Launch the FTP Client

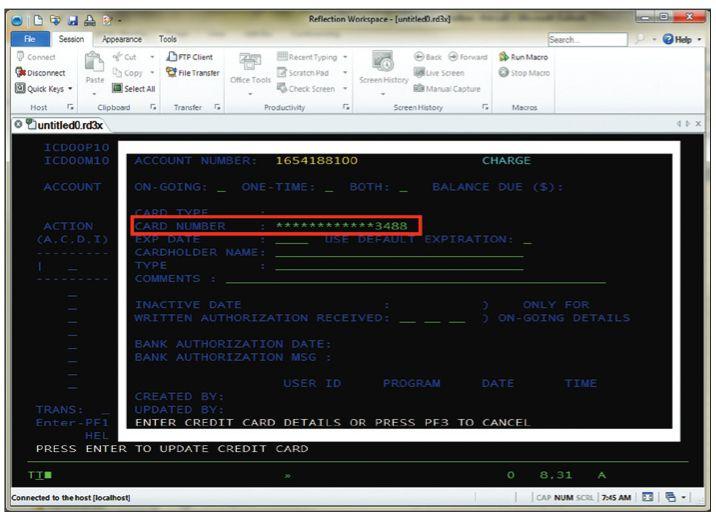[190, 57]
